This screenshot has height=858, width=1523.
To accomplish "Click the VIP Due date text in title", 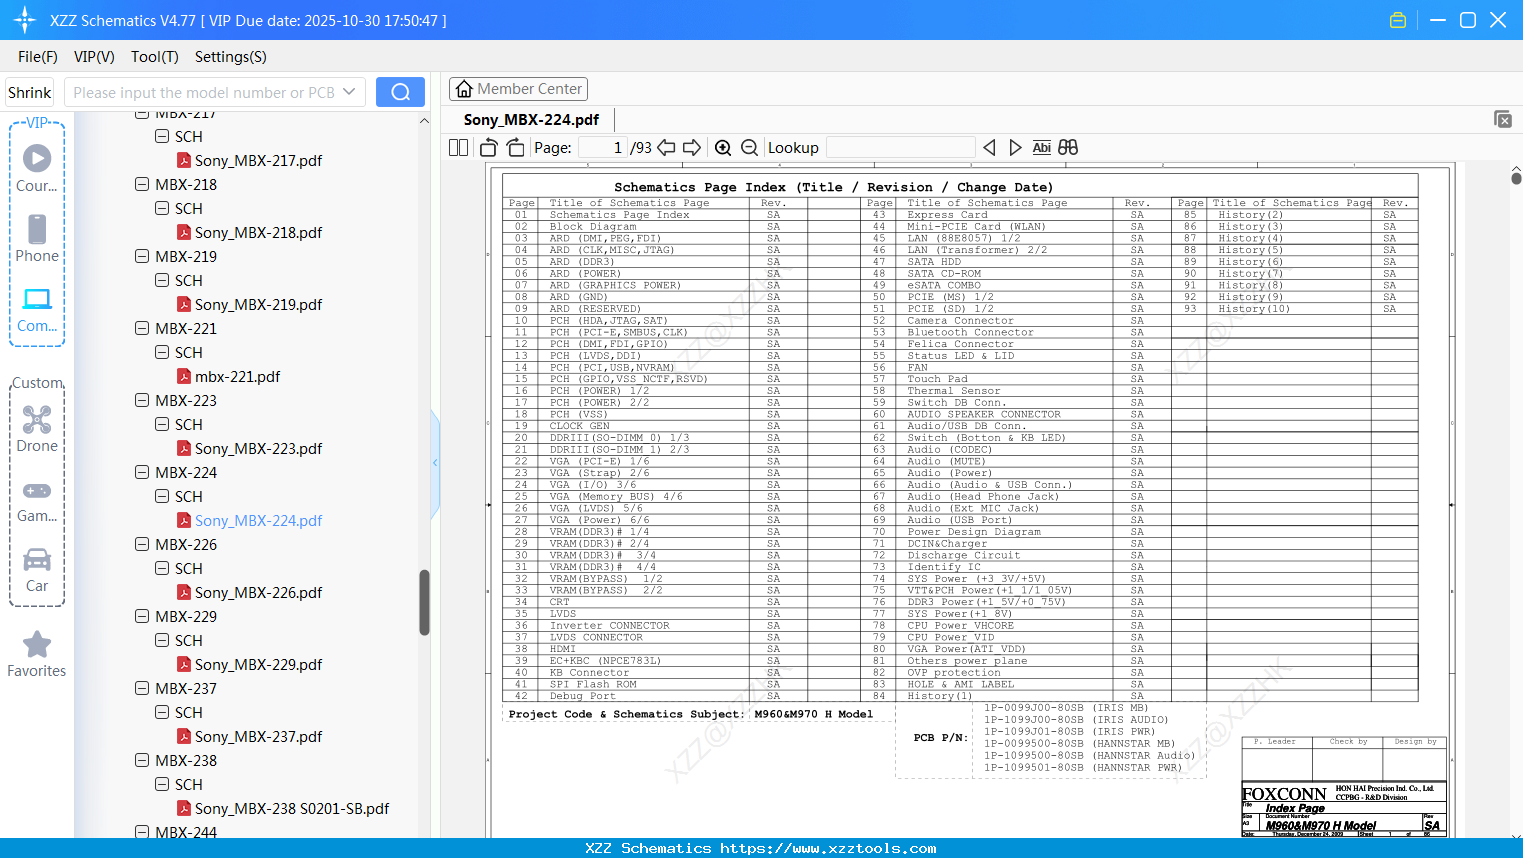I will coord(325,20).
